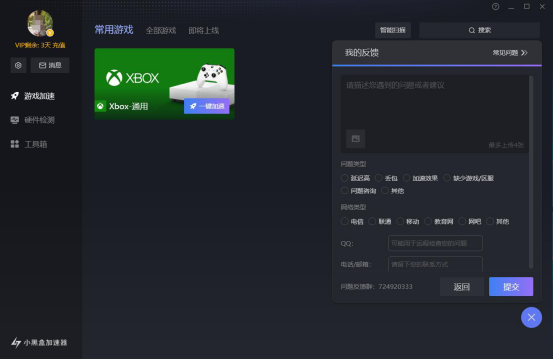Image resolution: width=553 pixels, height=360 pixels.
Task: Click the Xbox-通用 game card image
Action: coord(164,84)
